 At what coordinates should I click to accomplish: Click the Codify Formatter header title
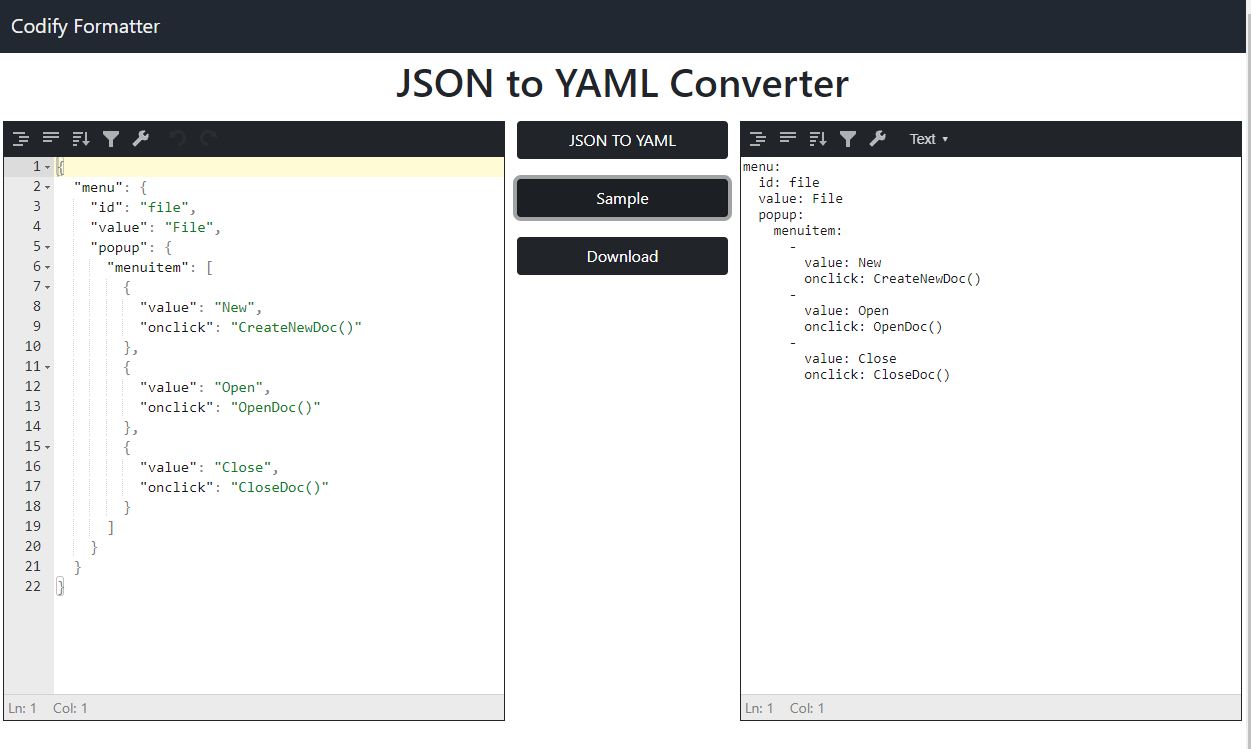85,26
